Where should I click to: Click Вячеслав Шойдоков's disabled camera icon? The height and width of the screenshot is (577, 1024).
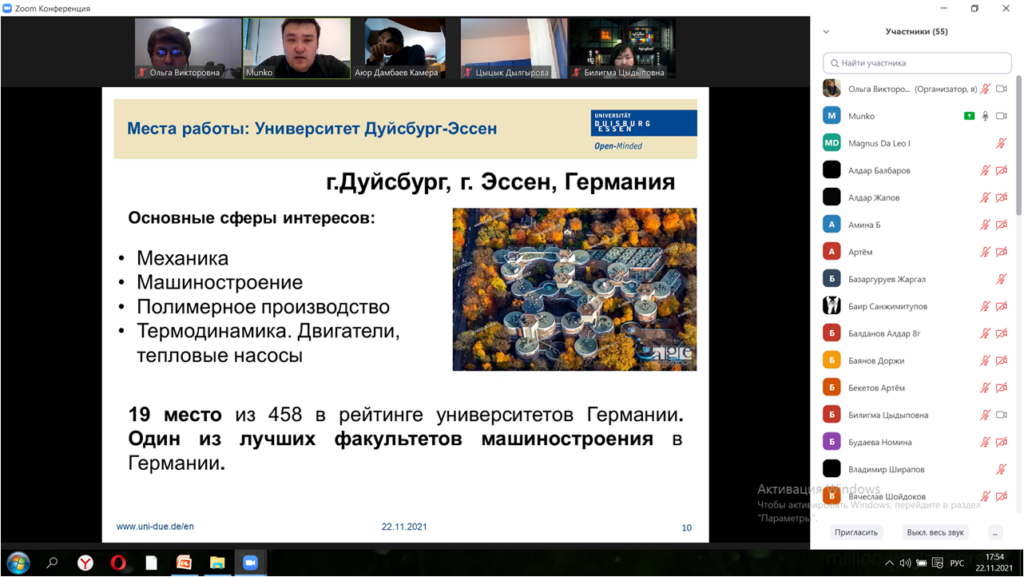tap(1001, 496)
